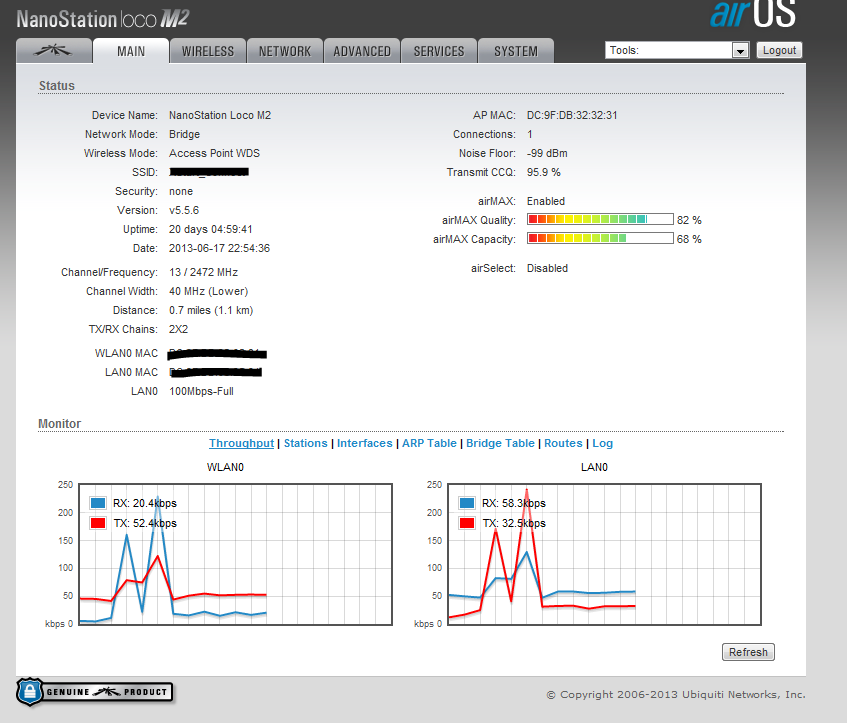This screenshot has height=723, width=847.
Task: Select the airMAX value Enabled
Action: click(546, 201)
